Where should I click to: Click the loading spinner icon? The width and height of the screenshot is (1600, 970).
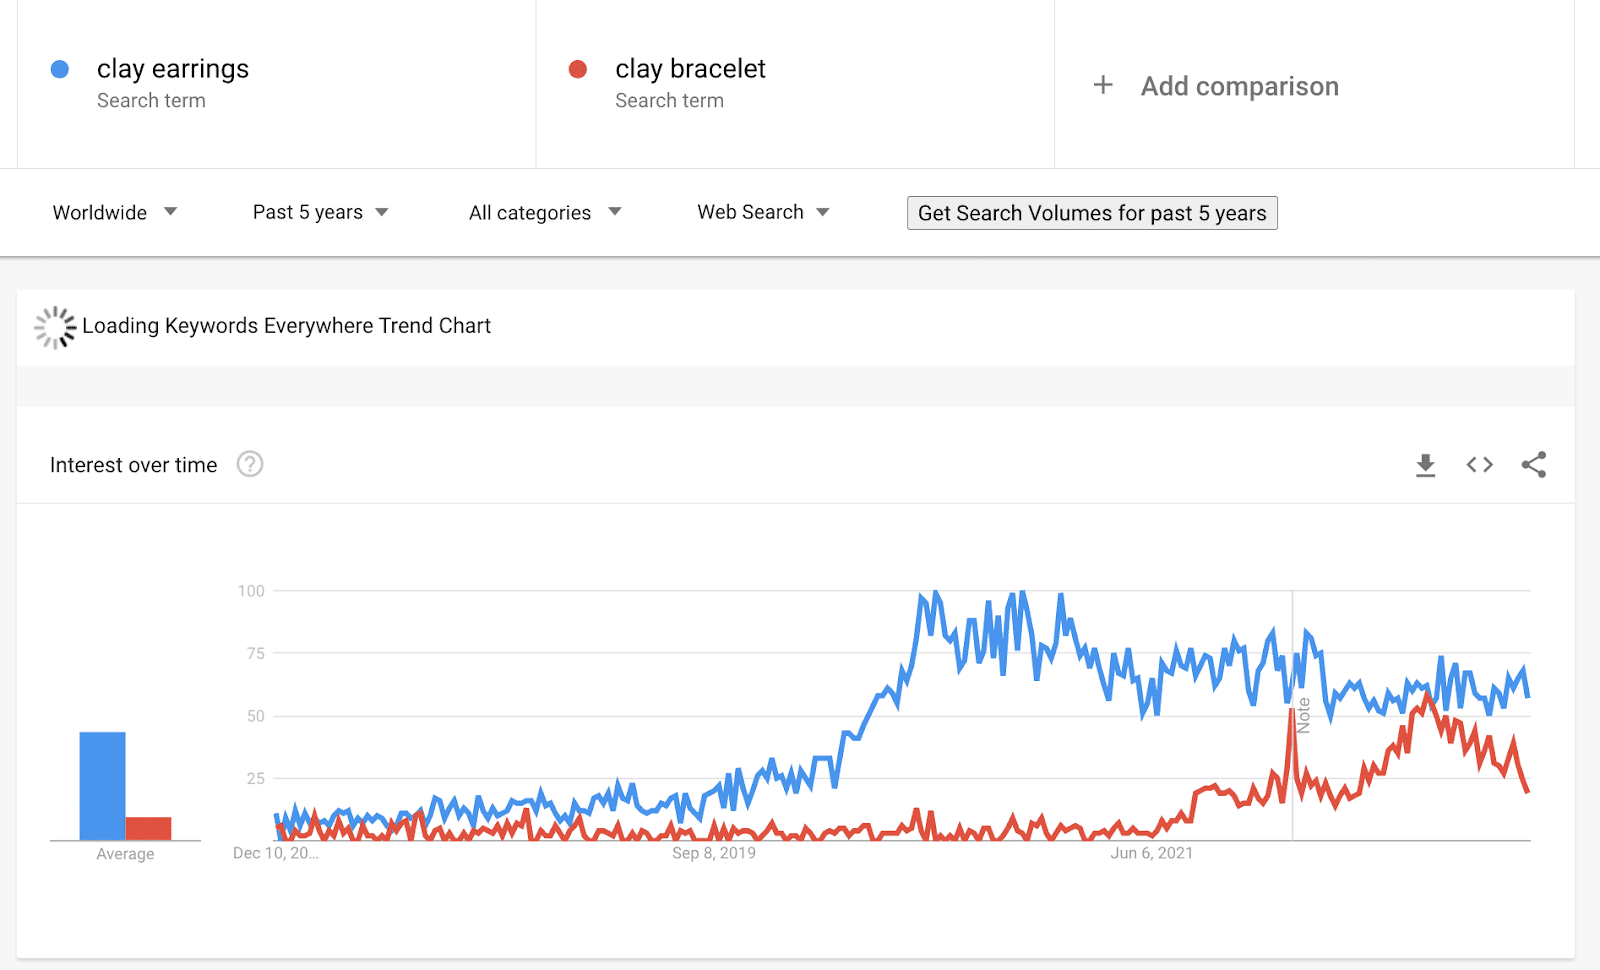point(55,327)
